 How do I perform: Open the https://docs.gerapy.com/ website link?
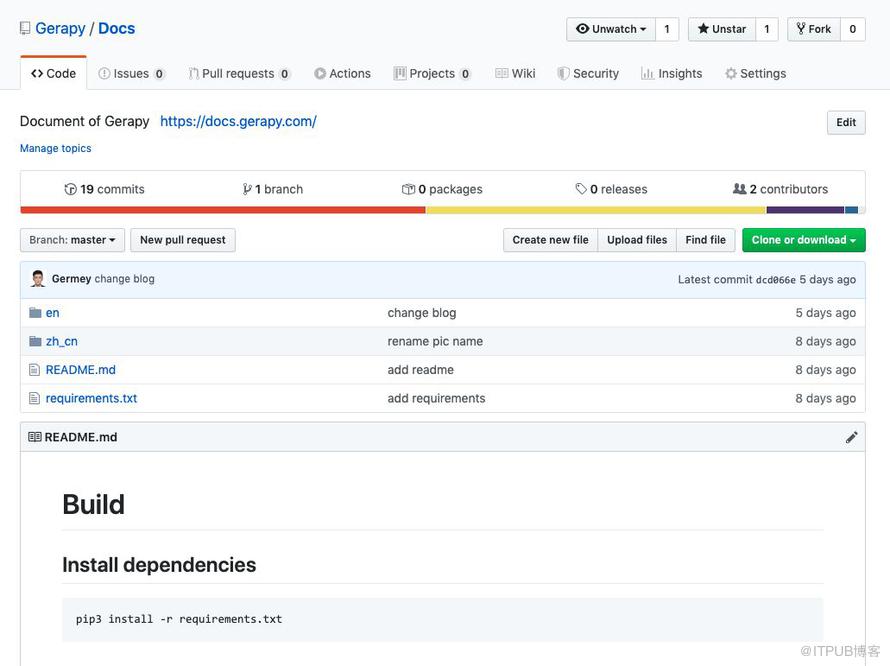pyautogui.click(x=238, y=121)
